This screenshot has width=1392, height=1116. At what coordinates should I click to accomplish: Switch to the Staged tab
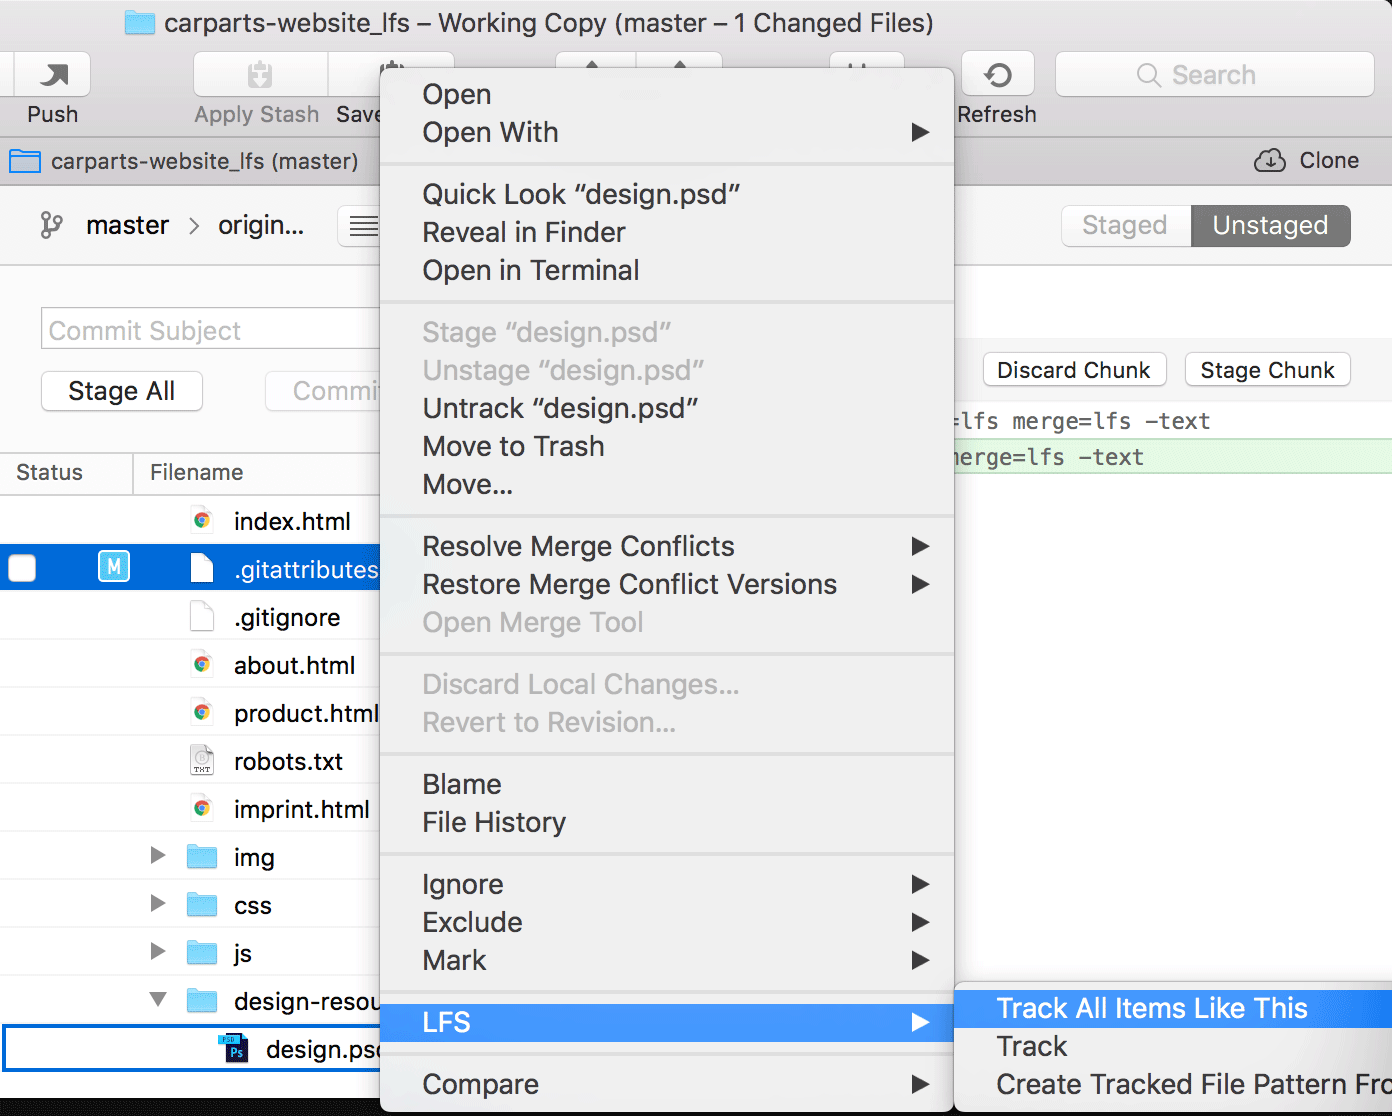coord(1124,225)
